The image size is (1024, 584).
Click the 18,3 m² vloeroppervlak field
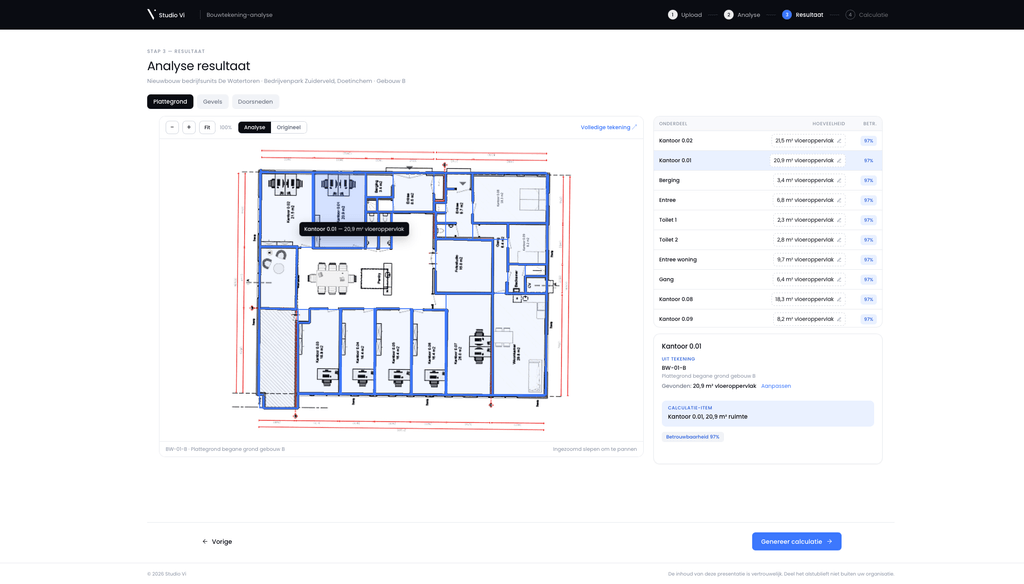point(808,299)
